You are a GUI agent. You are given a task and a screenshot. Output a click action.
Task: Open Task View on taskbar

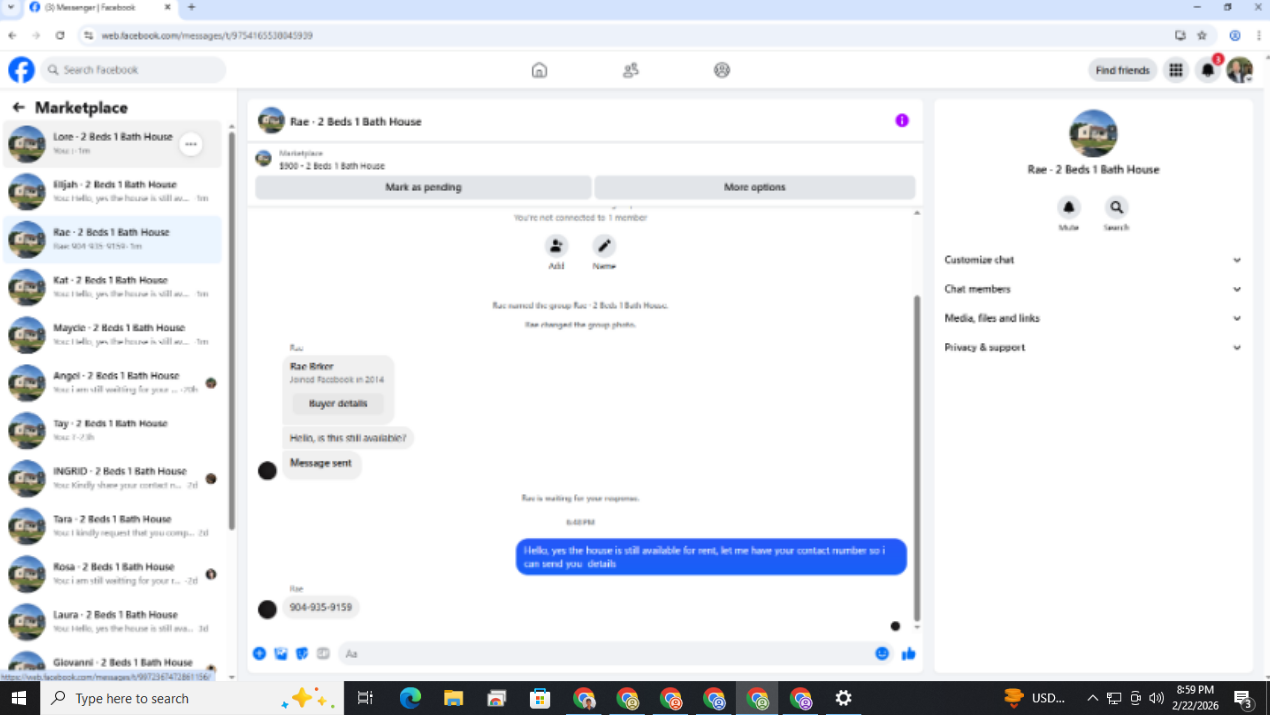coord(365,698)
